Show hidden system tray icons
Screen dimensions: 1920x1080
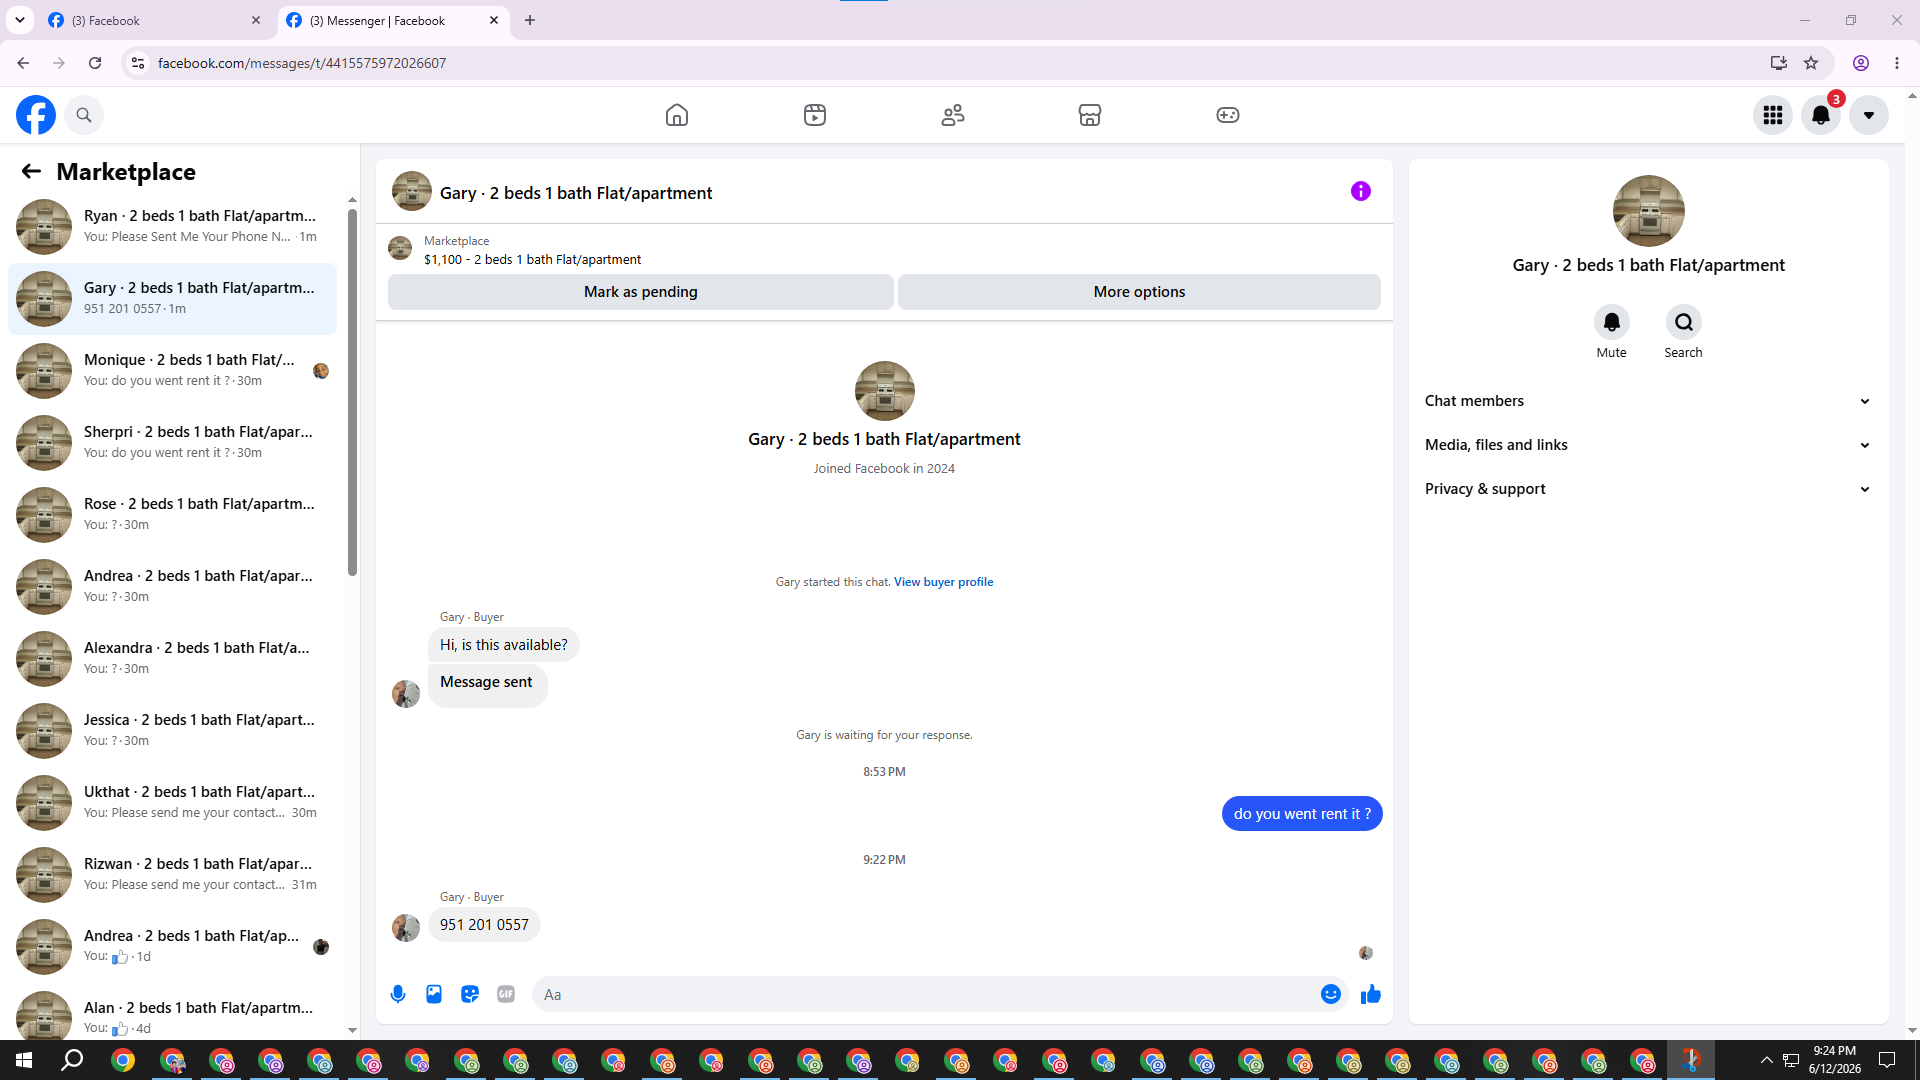pos(1766,1060)
